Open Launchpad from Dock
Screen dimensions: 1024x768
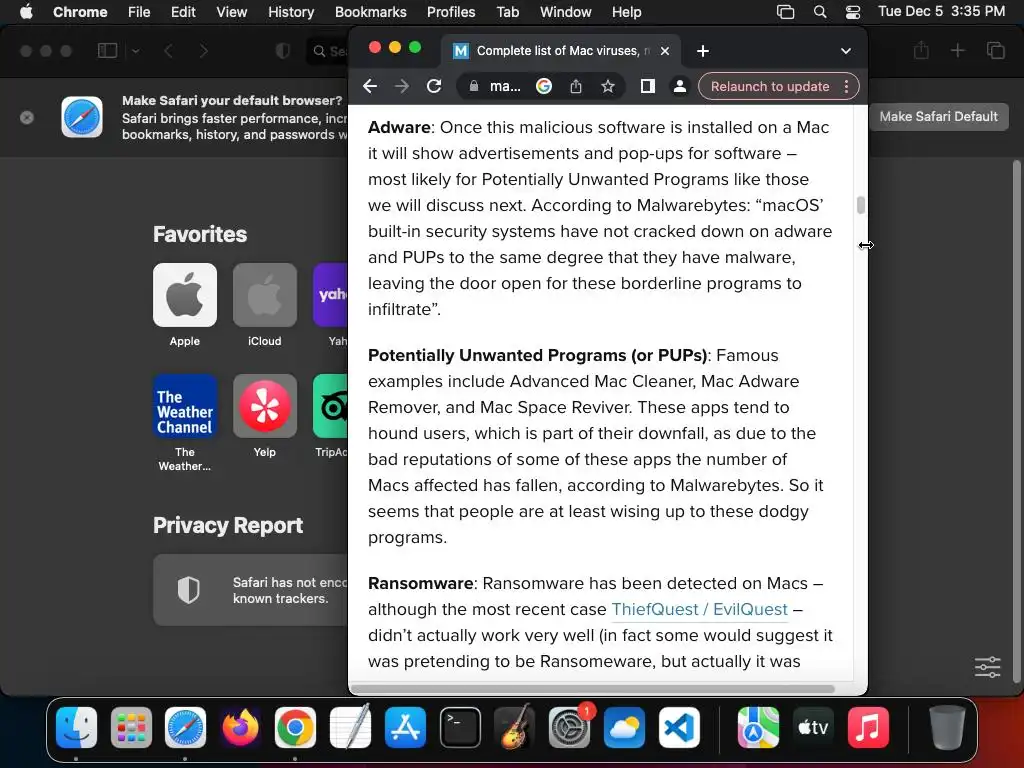[131, 728]
